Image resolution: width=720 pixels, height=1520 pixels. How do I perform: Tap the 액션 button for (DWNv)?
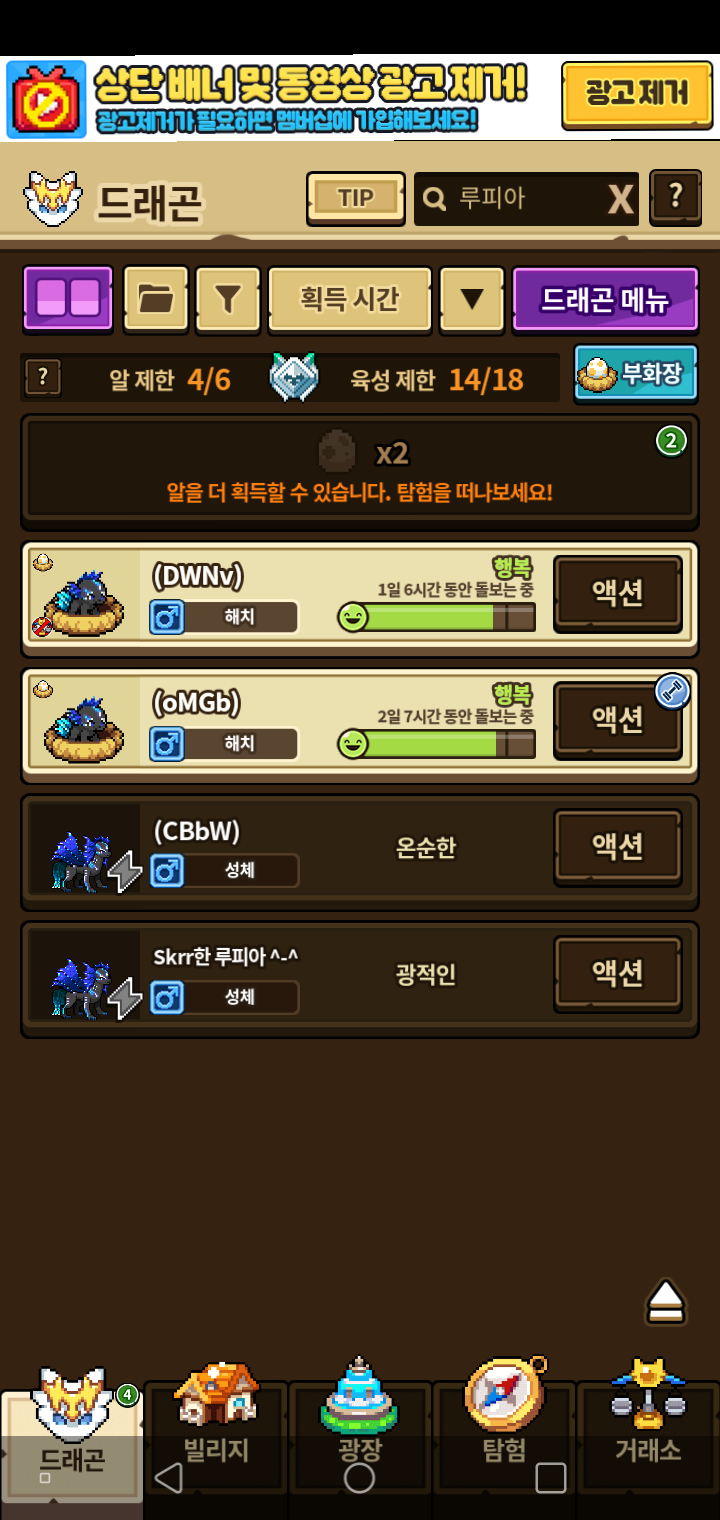pyautogui.click(x=619, y=592)
